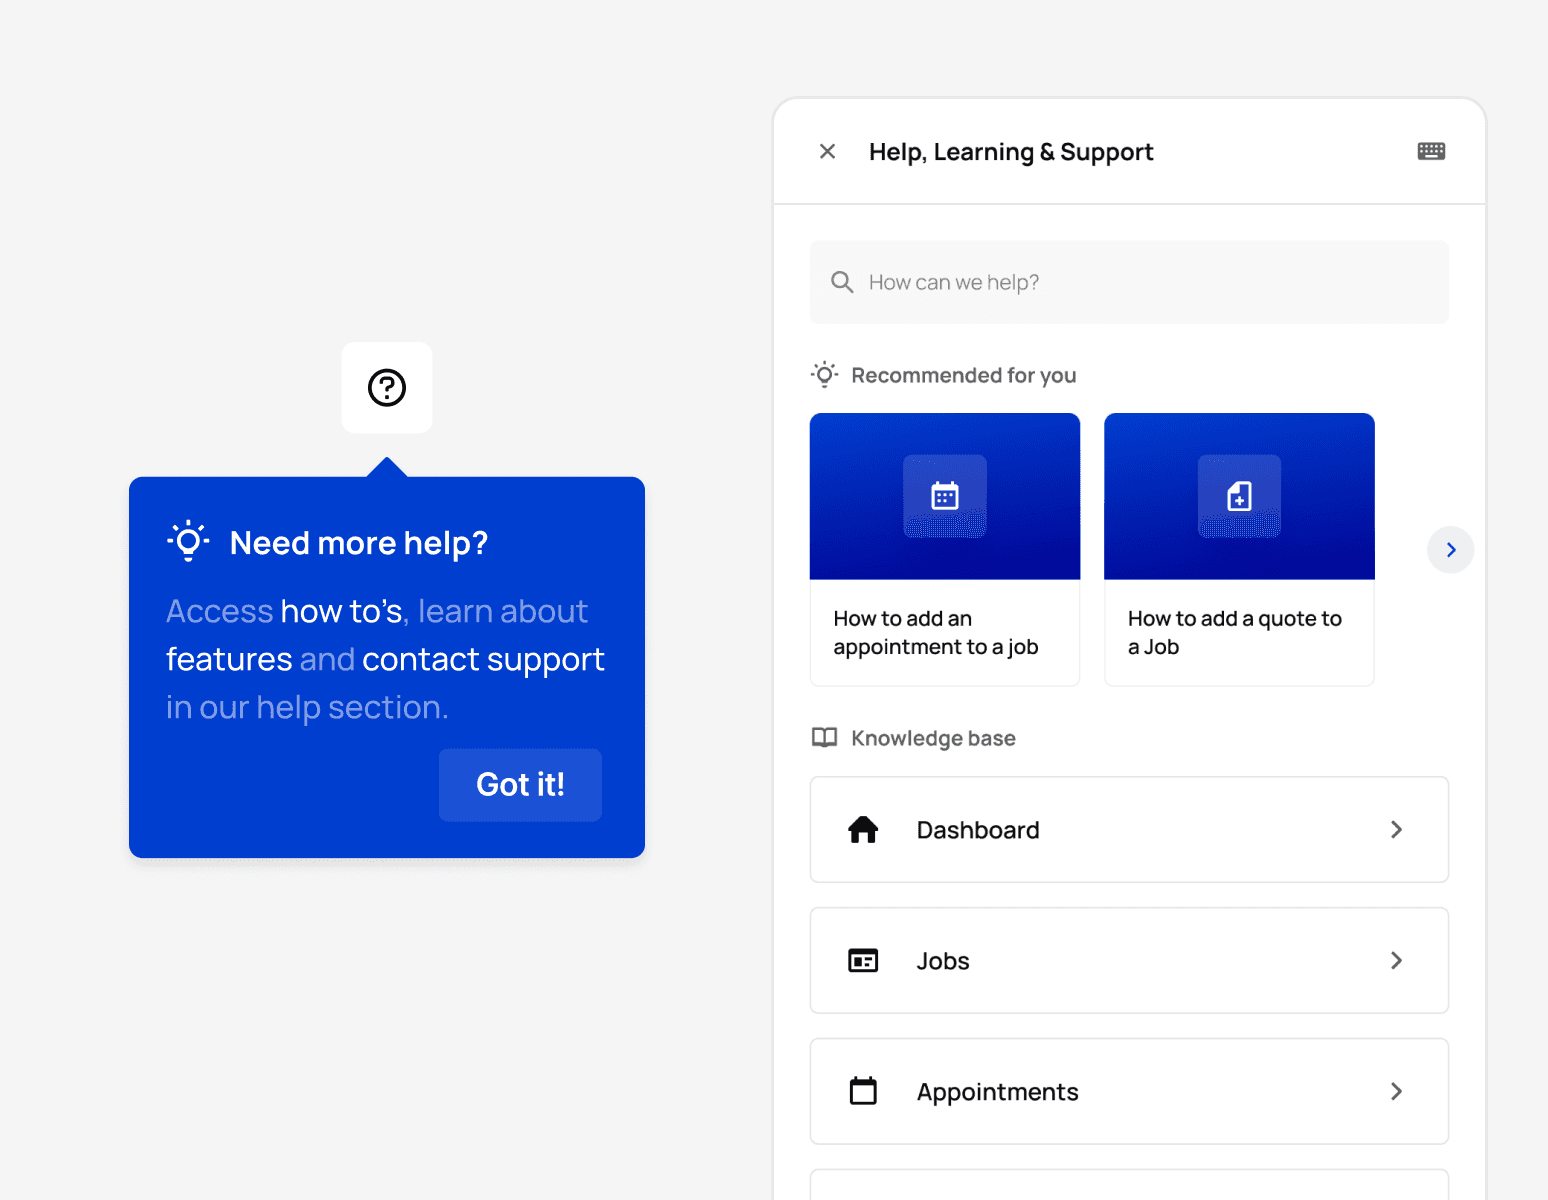Click the 'How can we help?' search field
Image resolution: width=1548 pixels, height=1200 pixels.
(x=1129, y=282)
